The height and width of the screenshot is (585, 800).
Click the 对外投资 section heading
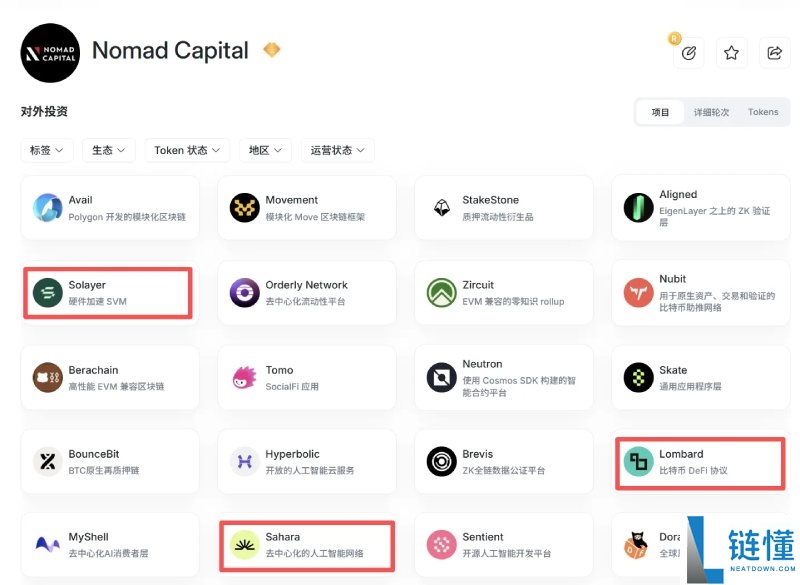pos(44,111)
